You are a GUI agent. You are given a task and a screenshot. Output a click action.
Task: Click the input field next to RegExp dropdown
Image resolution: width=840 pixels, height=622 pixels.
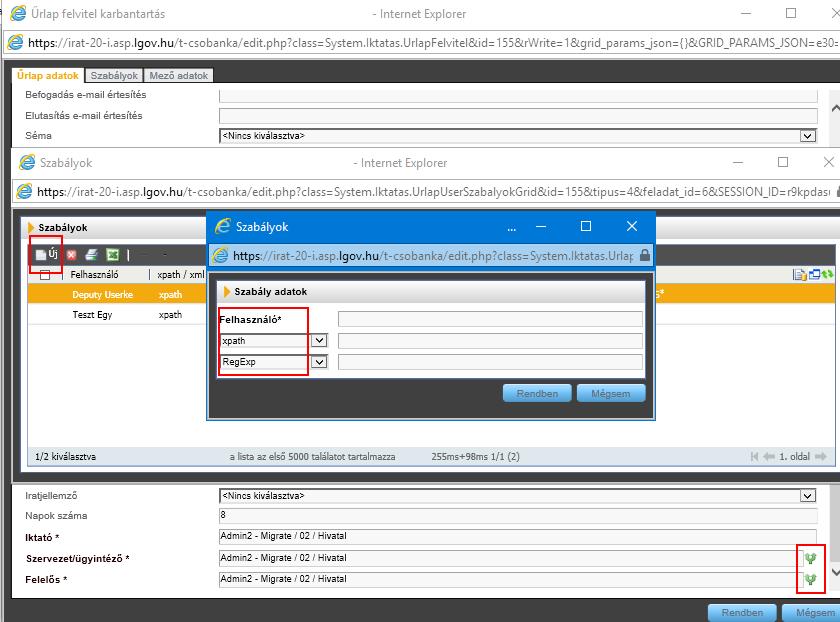(x=490, y=362)
